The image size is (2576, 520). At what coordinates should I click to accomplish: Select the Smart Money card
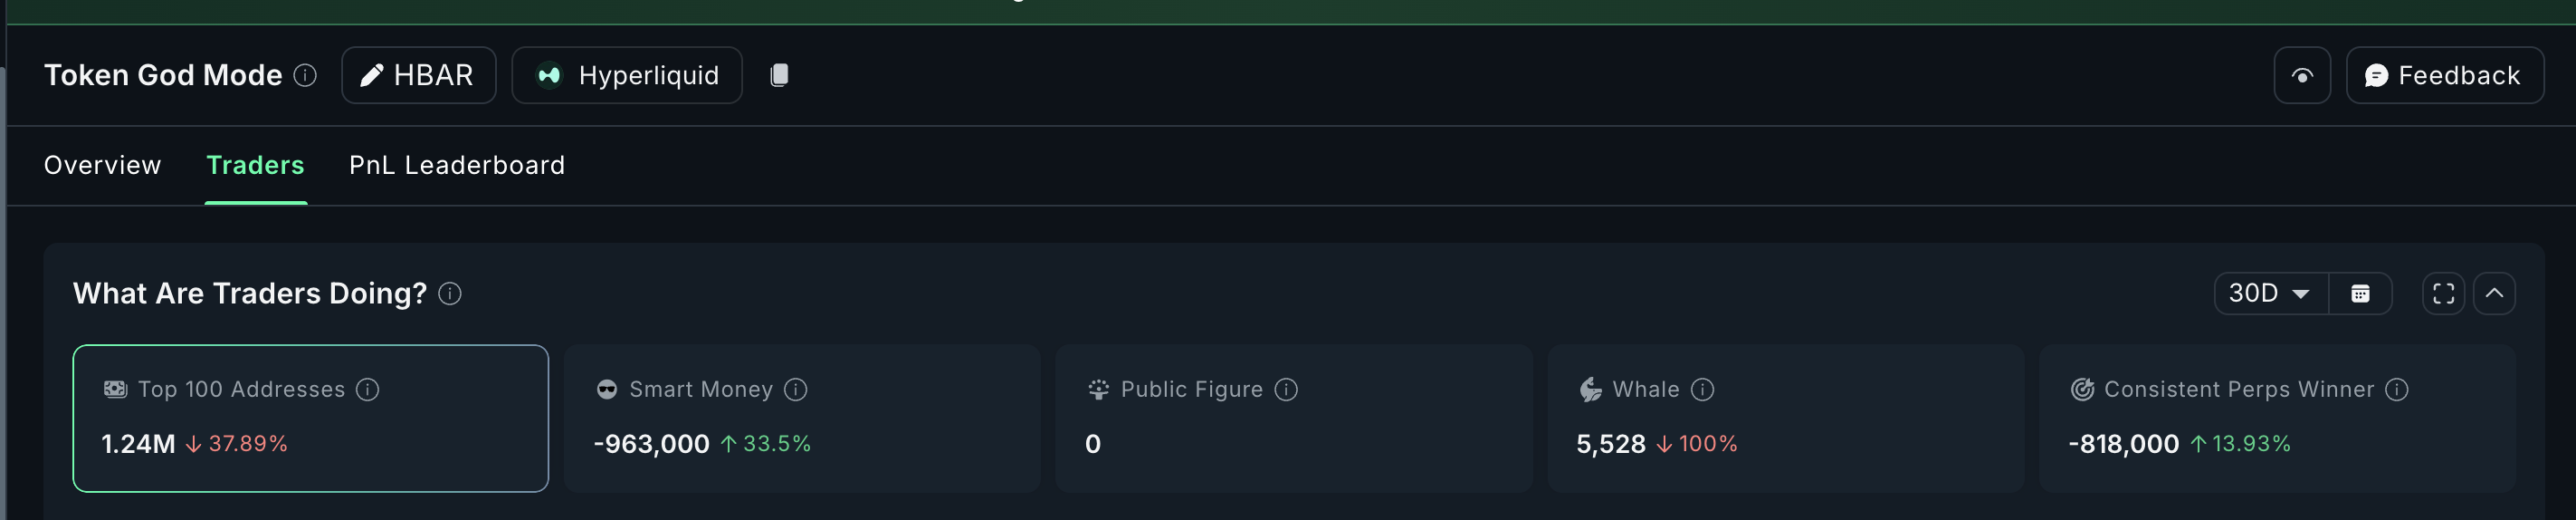coord(802,418)
